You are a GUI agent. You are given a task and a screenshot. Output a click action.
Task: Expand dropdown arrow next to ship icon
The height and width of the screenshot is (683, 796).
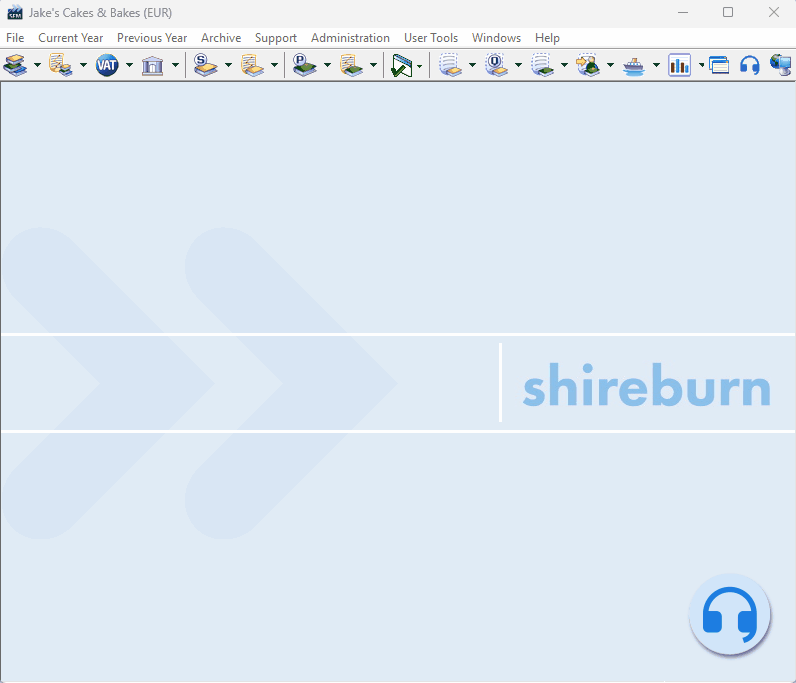tap(656, 65)
